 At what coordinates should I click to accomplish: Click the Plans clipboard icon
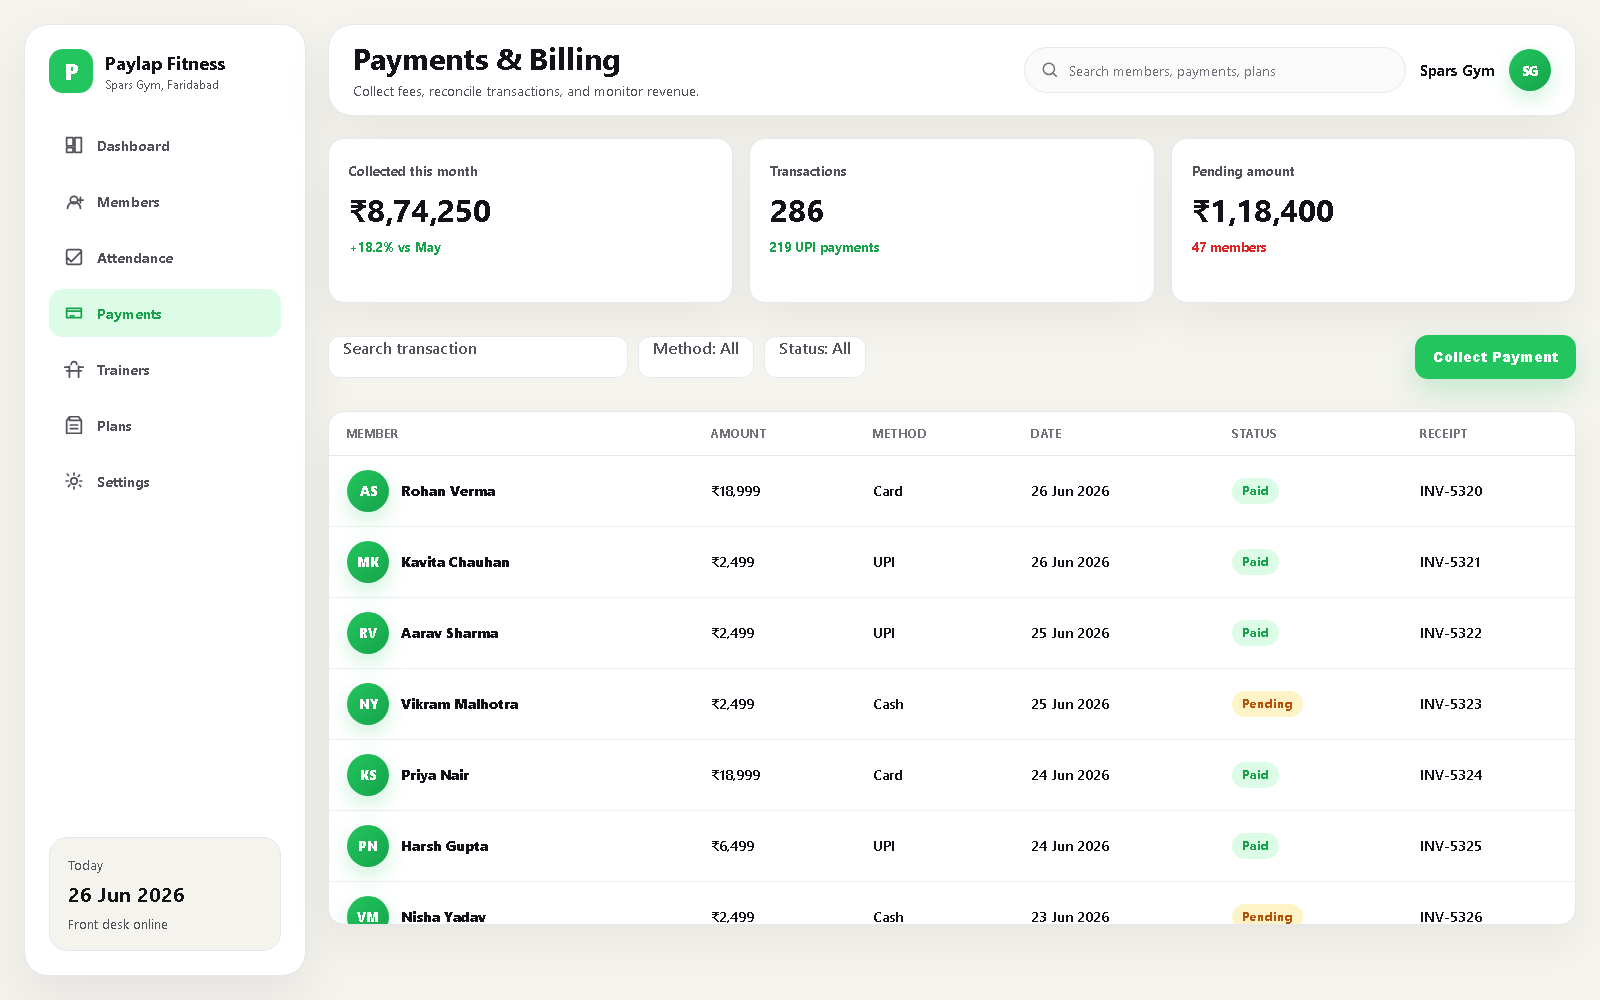(74, 425)
